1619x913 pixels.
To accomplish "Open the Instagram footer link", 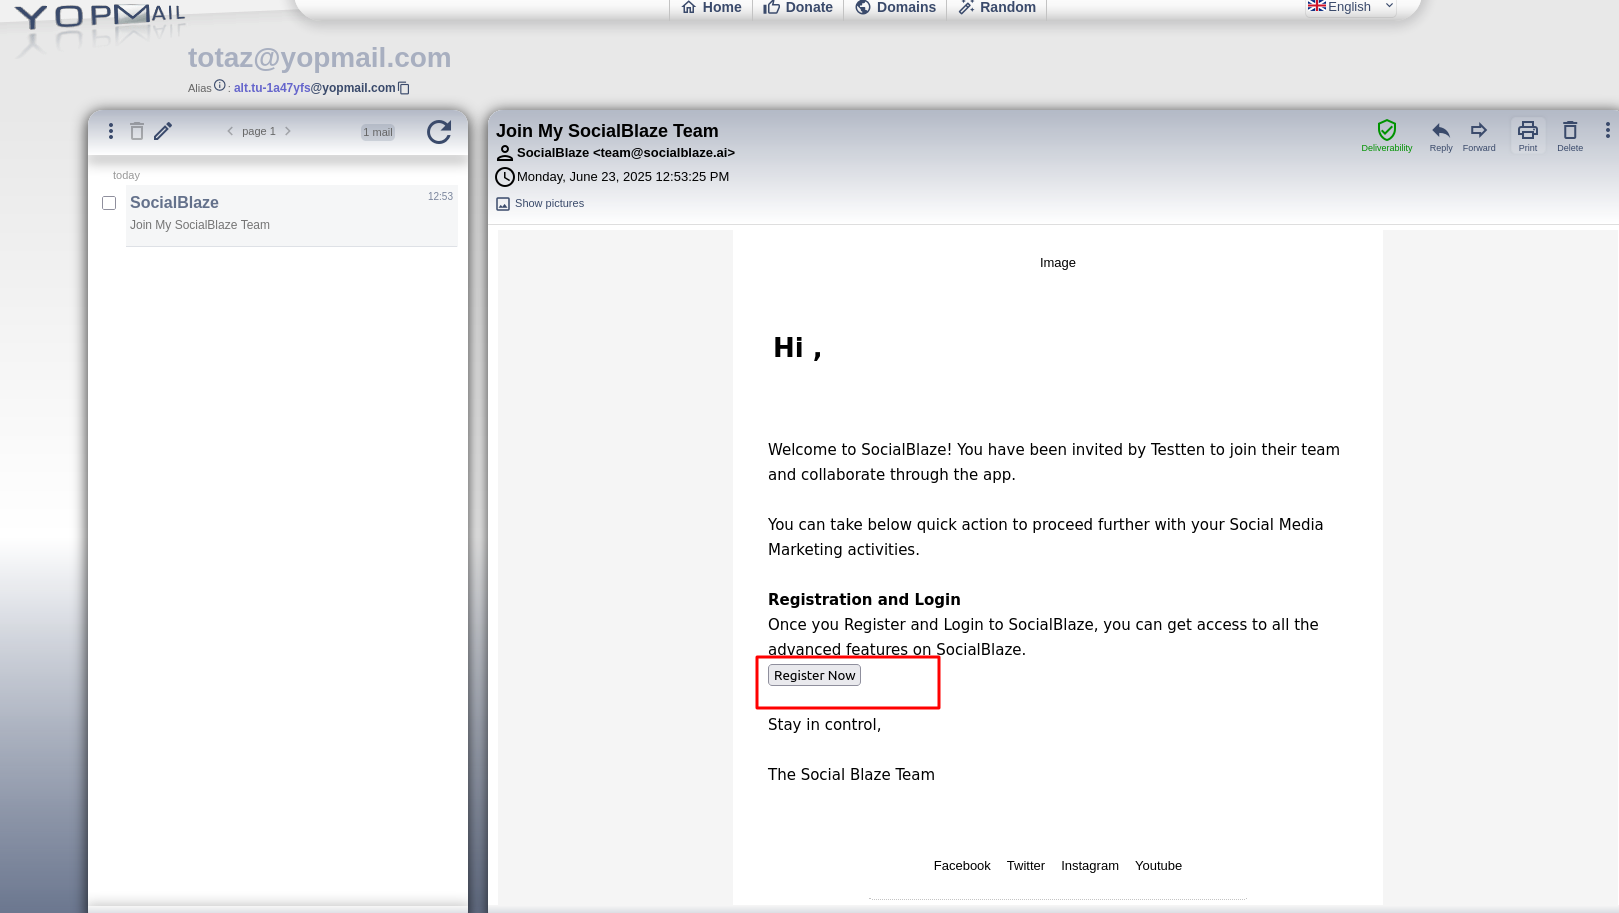I will point(1090,866).
